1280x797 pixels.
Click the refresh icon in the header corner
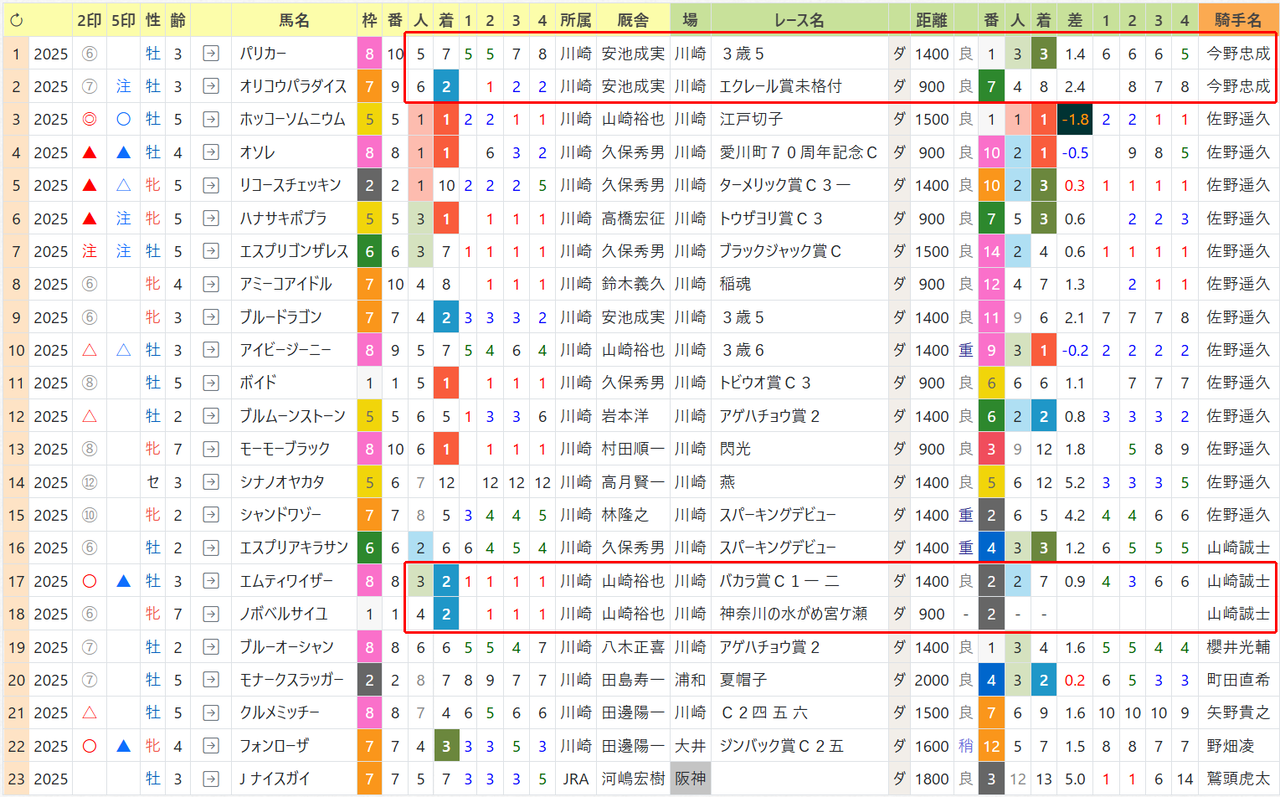tap(15, 19)
